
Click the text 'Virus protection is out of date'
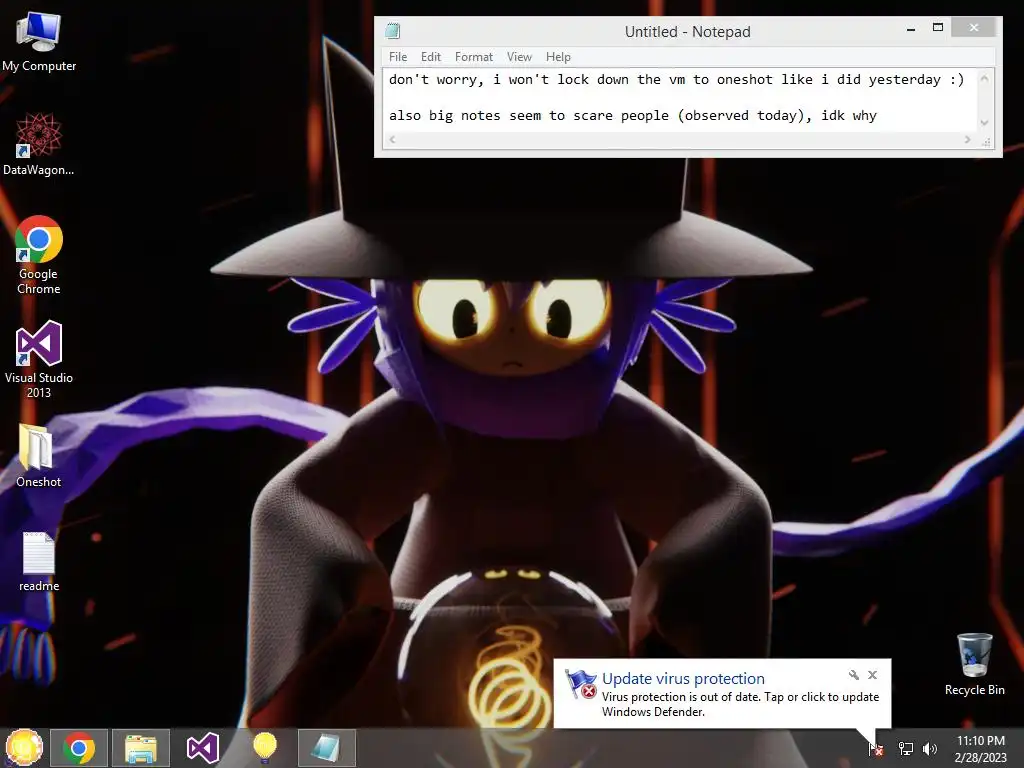[680, 697]
